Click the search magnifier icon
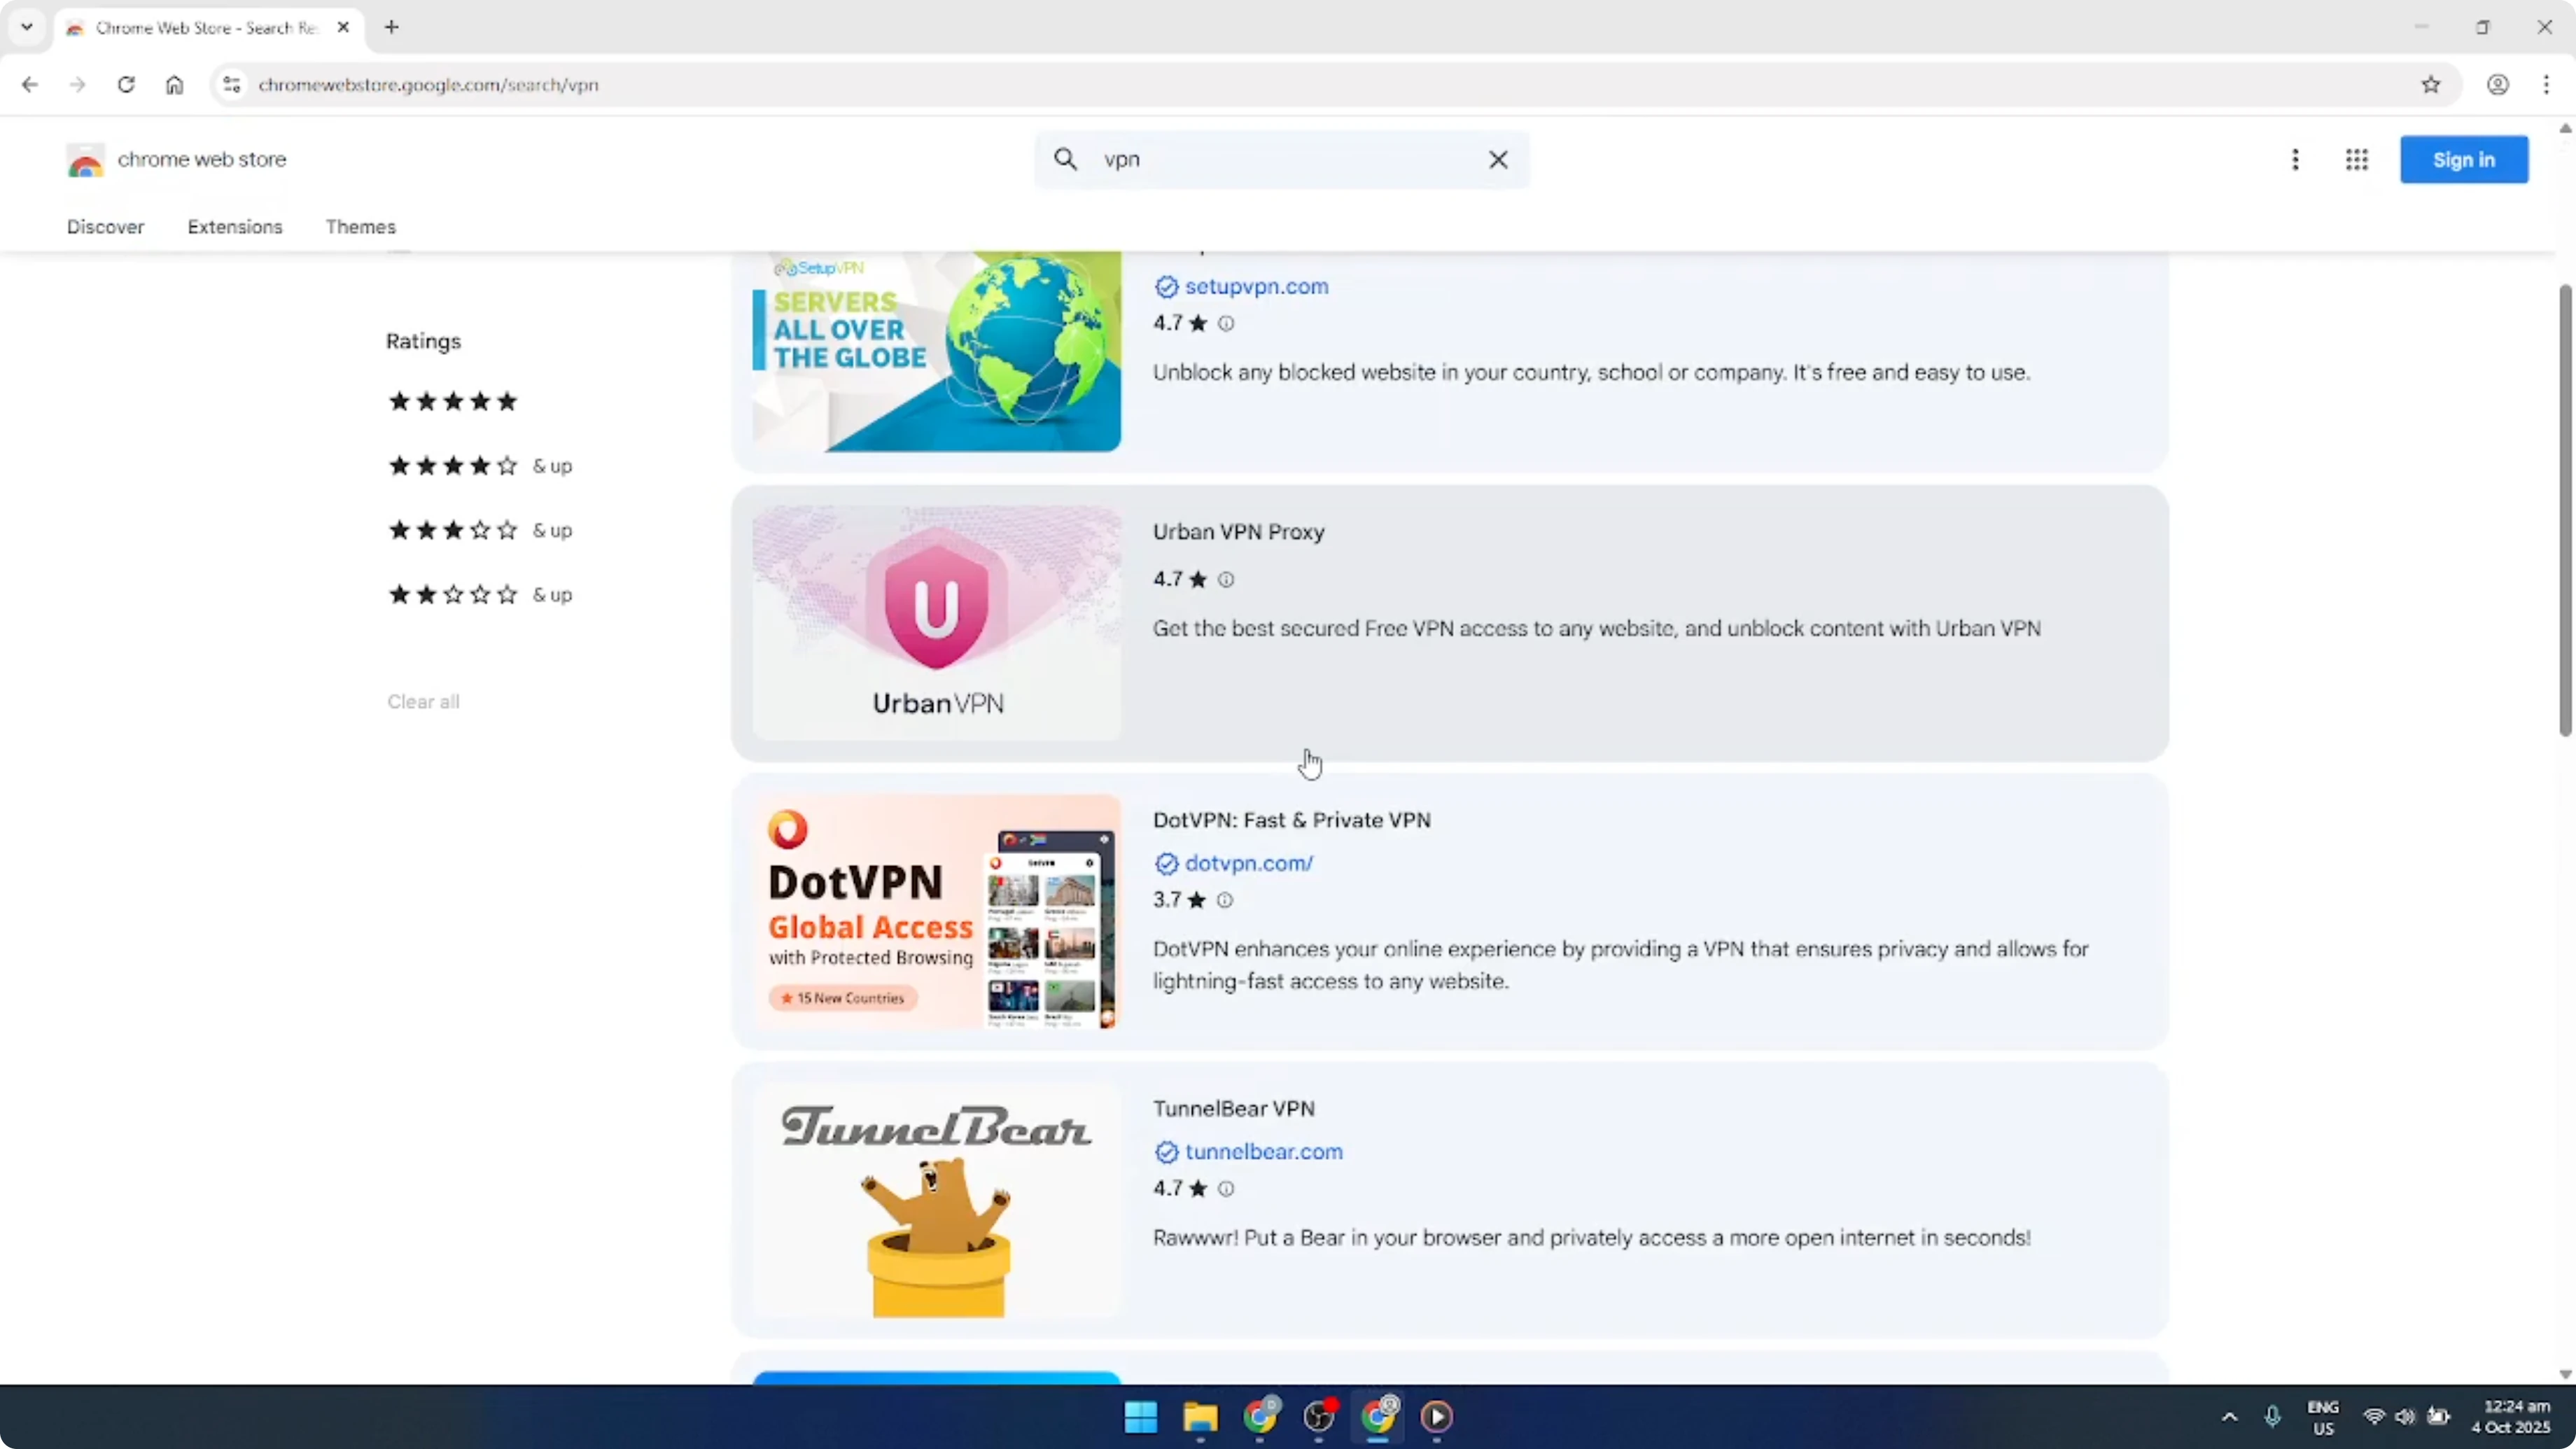 1066,159
